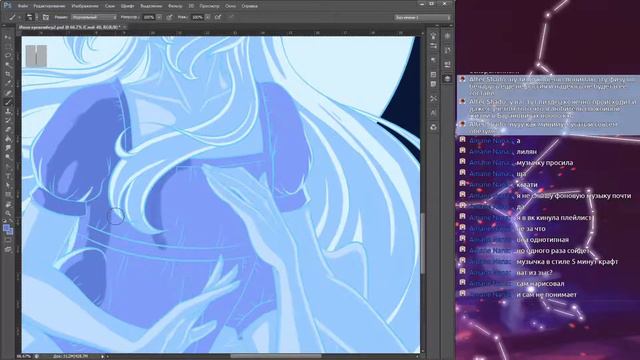Select the Healing Brush tool
Image resolution: width=640 pixels, height=360 pixels.
(x=8, y=93)
